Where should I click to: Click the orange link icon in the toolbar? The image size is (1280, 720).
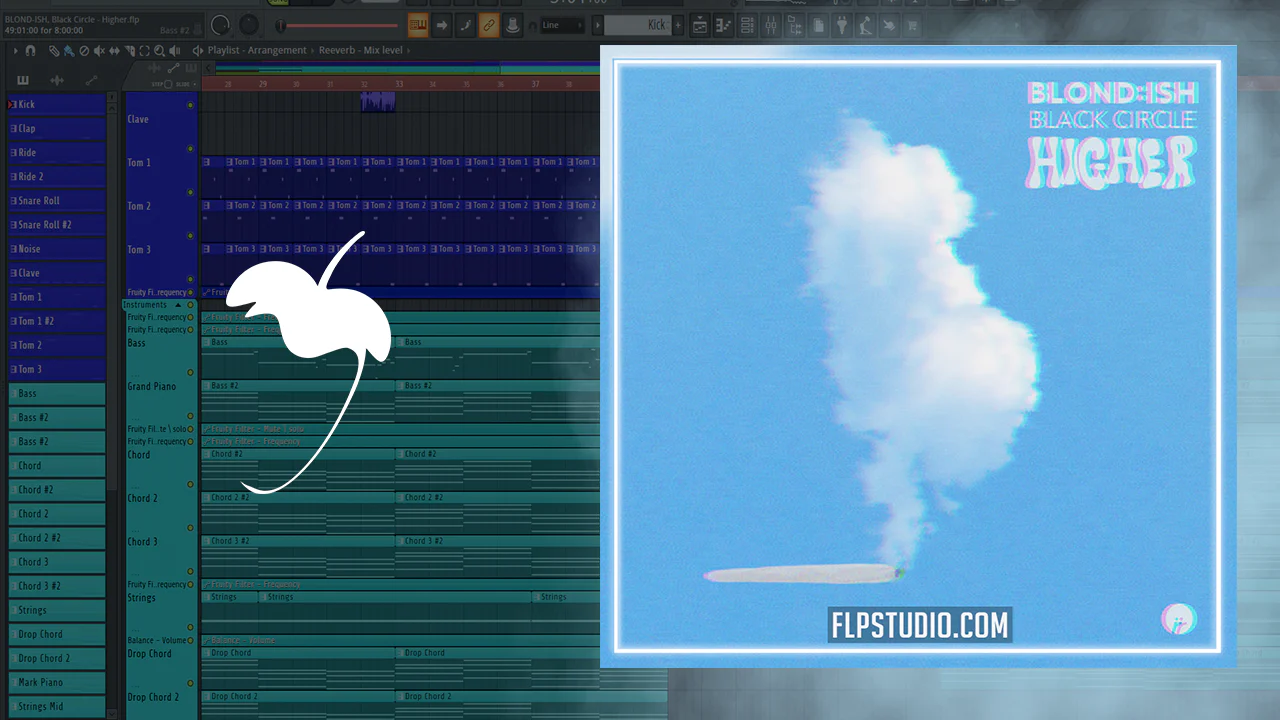(489, 25)
